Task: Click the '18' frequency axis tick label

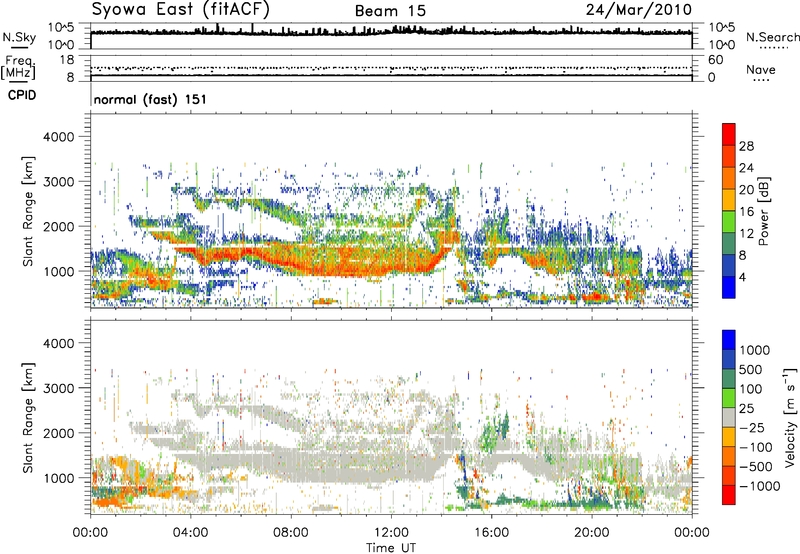Action: [x=67, y=60]
